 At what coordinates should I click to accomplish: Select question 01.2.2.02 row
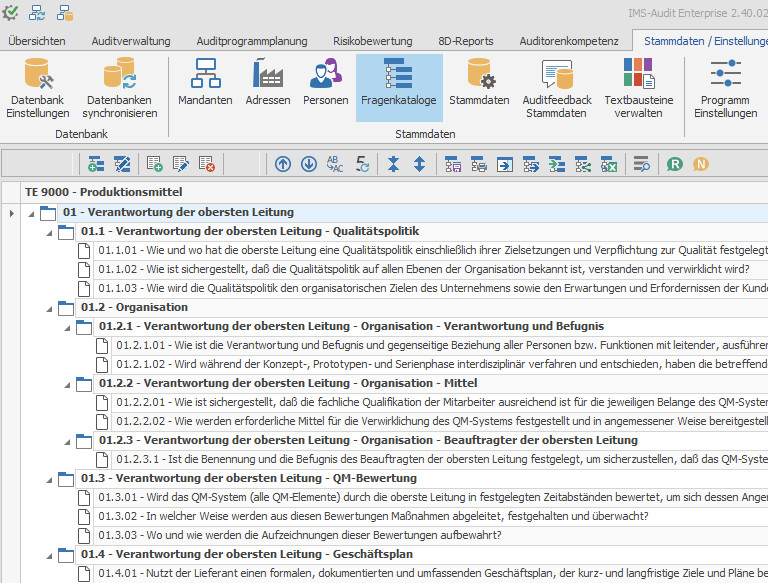(x=440, y=421)
